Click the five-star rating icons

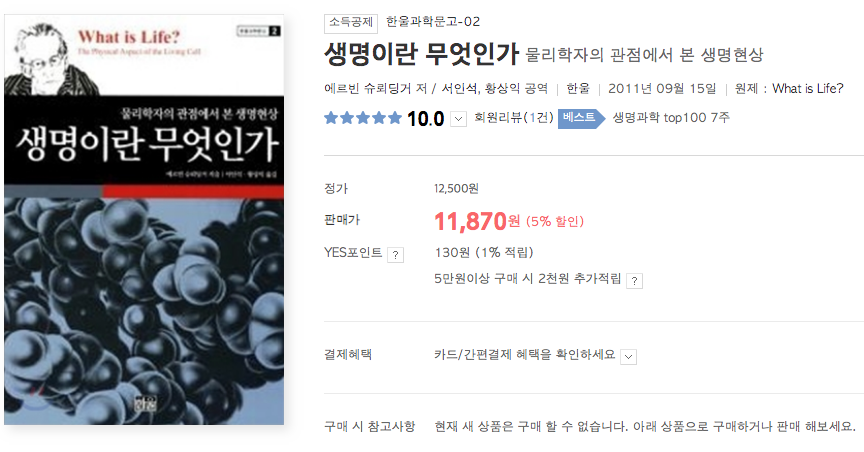pos(363,118)
